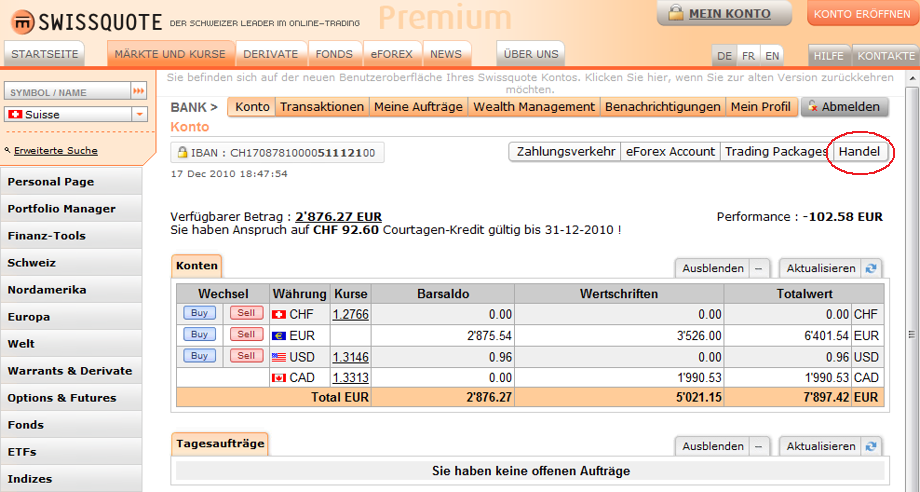The width and height of the screenshot is (920, 492).
Task: Click the Mein Konto button
Action: pos(724,13)
